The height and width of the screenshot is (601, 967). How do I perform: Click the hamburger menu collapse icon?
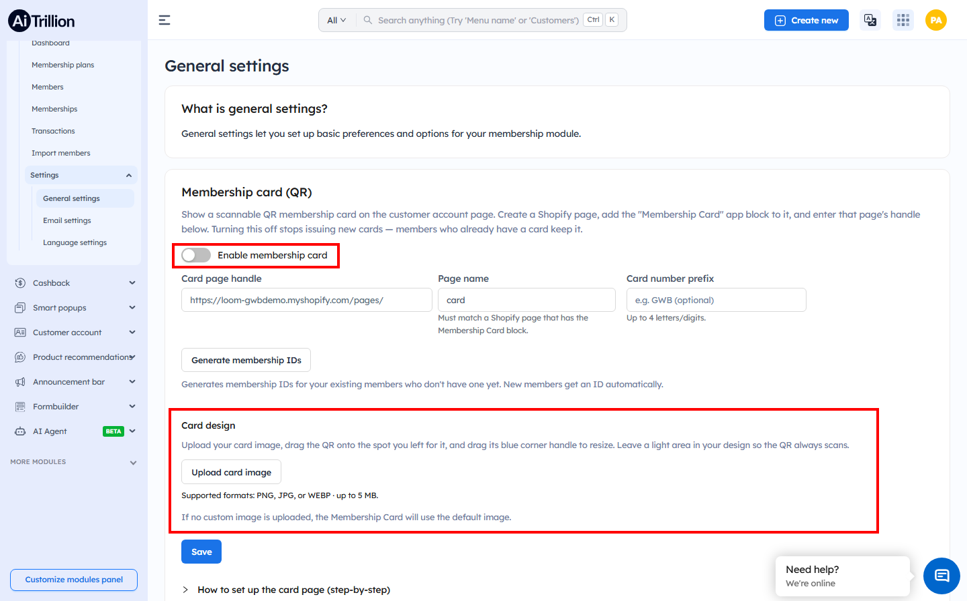click(x=164, y=20)
